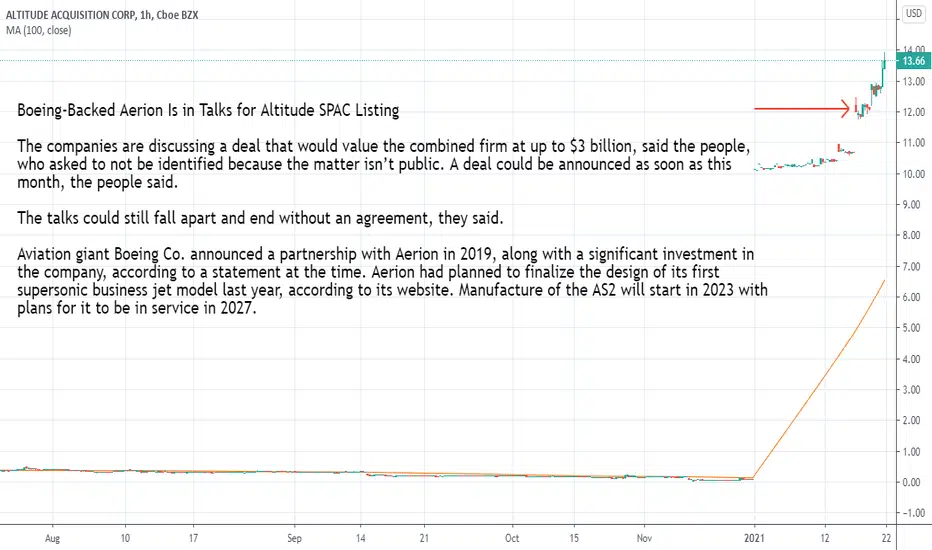Select the paragraph about talks falling apart
Viewport: 932px width, 550px height.
(x=260, y=218)
